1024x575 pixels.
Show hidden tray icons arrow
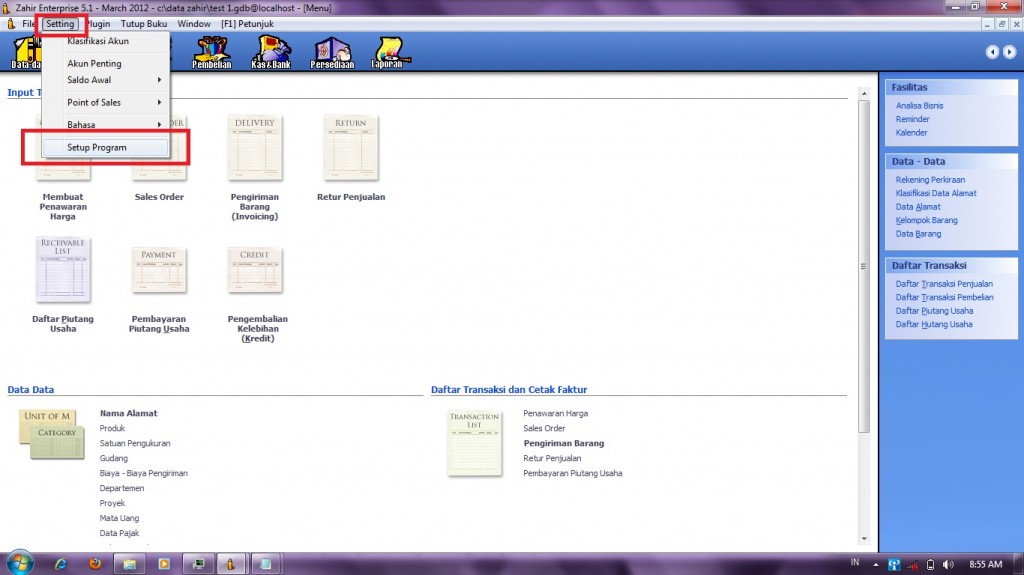click(x=875, y=565)
